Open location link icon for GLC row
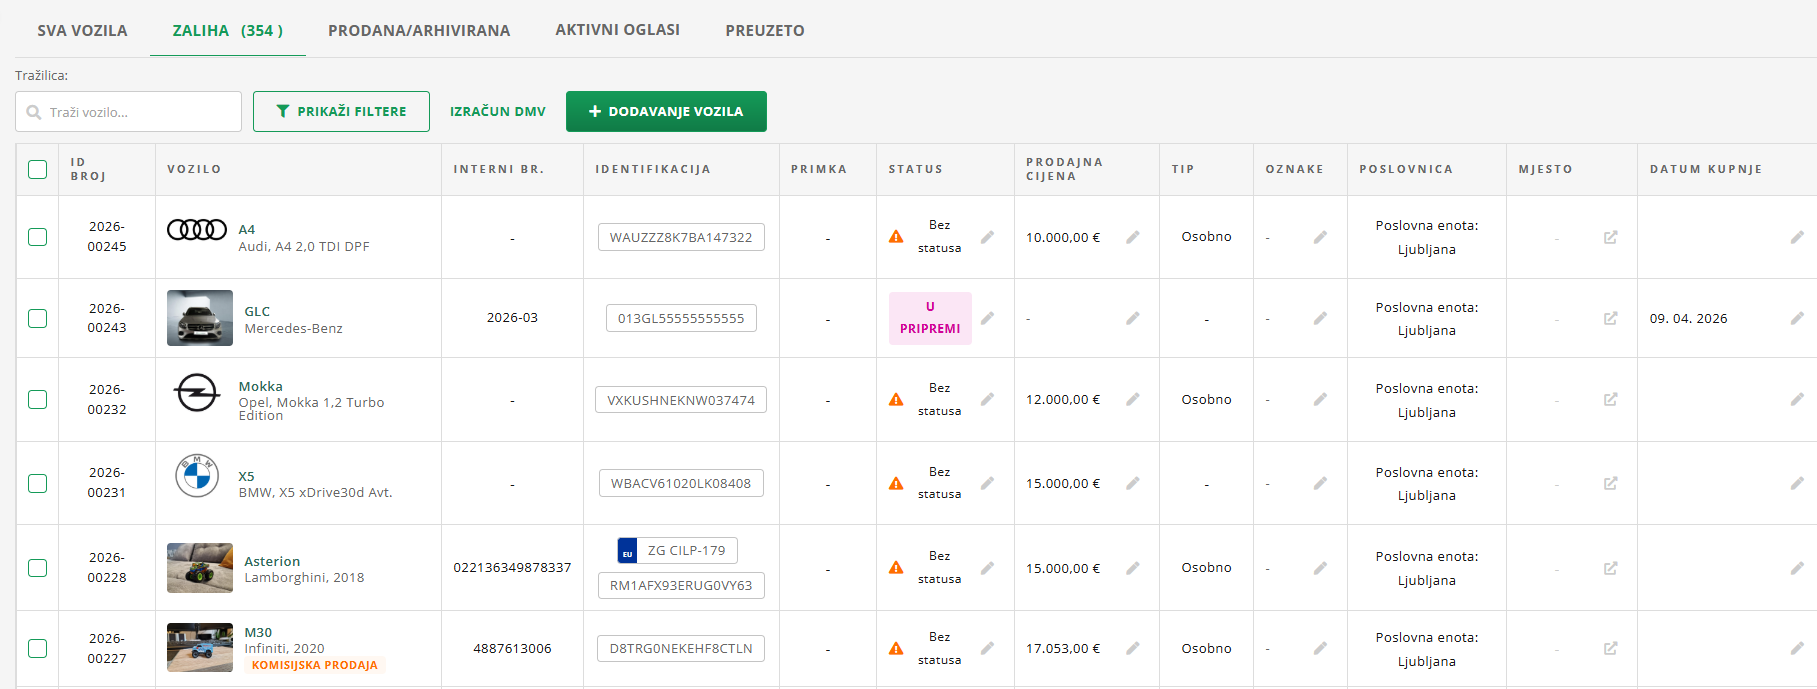Viewport: 1817px width, 689px height. [x=1610, y=318]
